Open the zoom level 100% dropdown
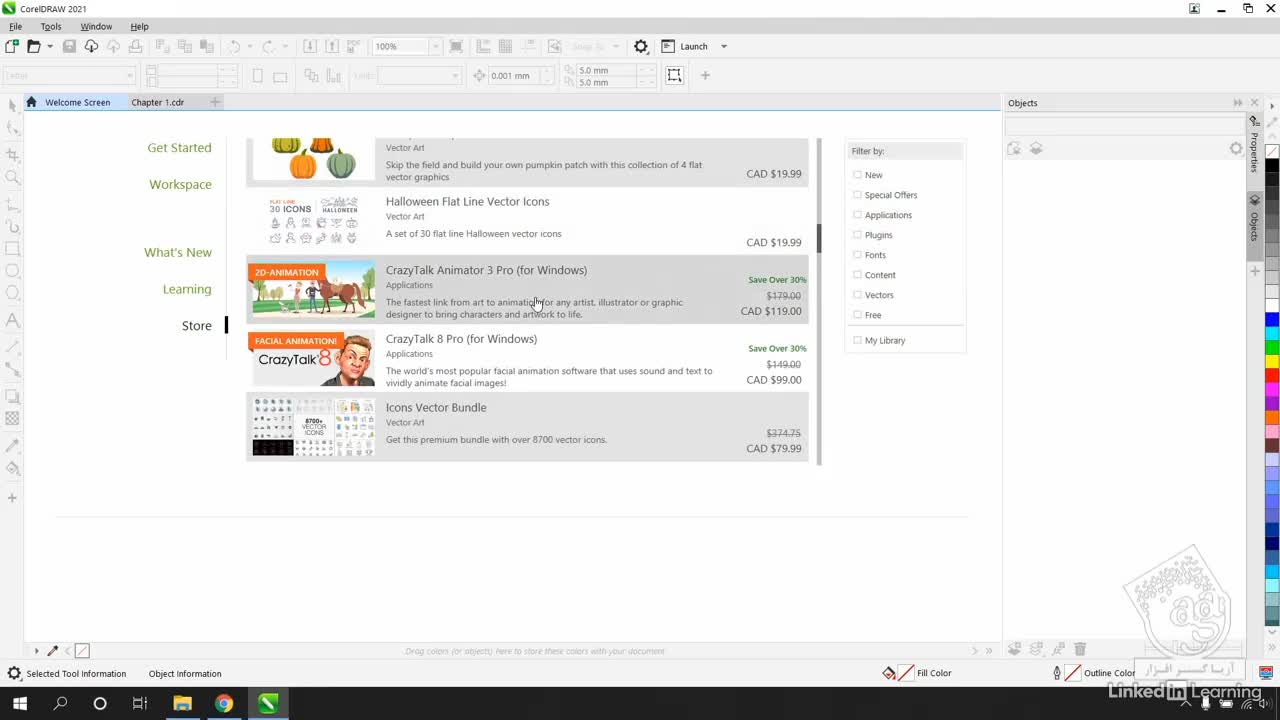1280x720 pixels. coord(434,47)
